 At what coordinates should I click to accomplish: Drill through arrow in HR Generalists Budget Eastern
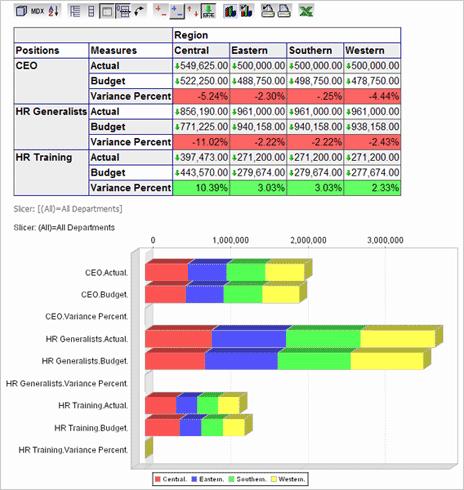235,127
